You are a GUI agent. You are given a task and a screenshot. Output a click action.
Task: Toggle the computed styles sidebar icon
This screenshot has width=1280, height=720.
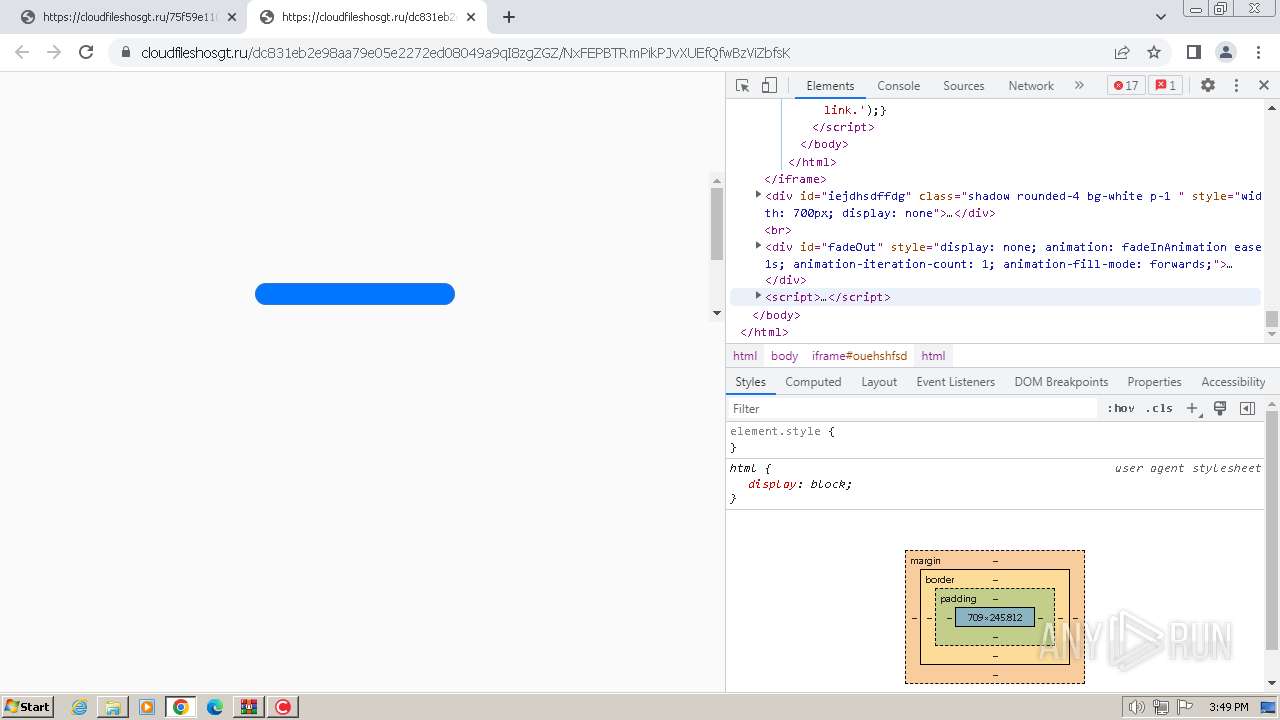1247,408
